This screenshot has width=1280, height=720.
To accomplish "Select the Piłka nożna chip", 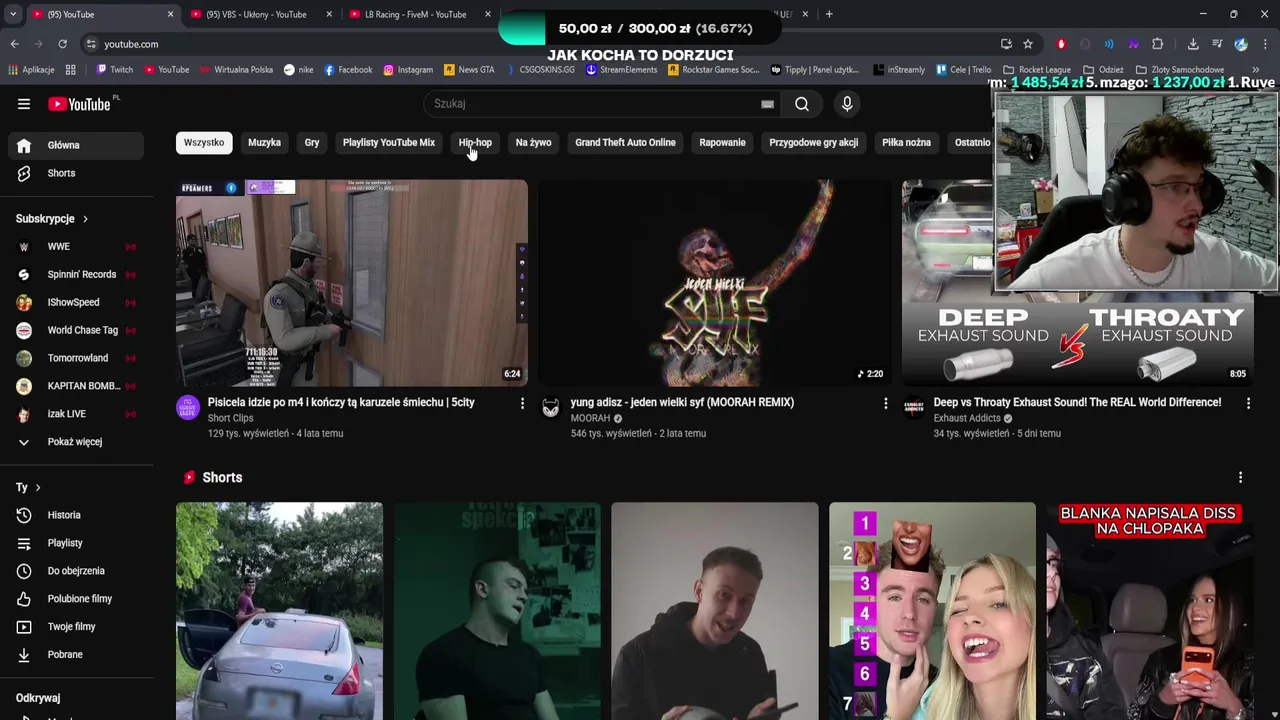I will click(906, 142).
